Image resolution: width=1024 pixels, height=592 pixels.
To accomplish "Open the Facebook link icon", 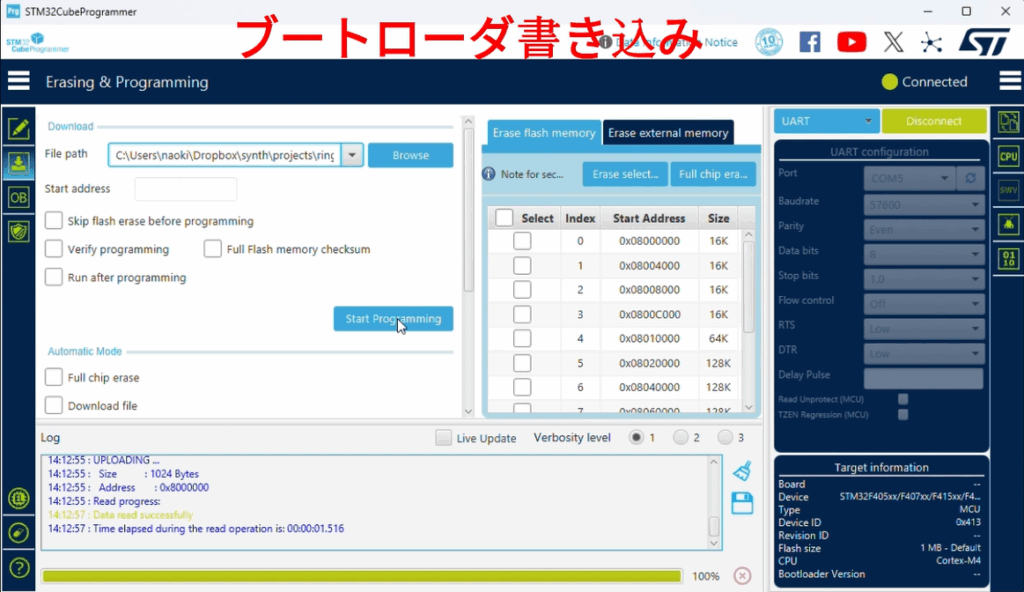I will 810,42.
